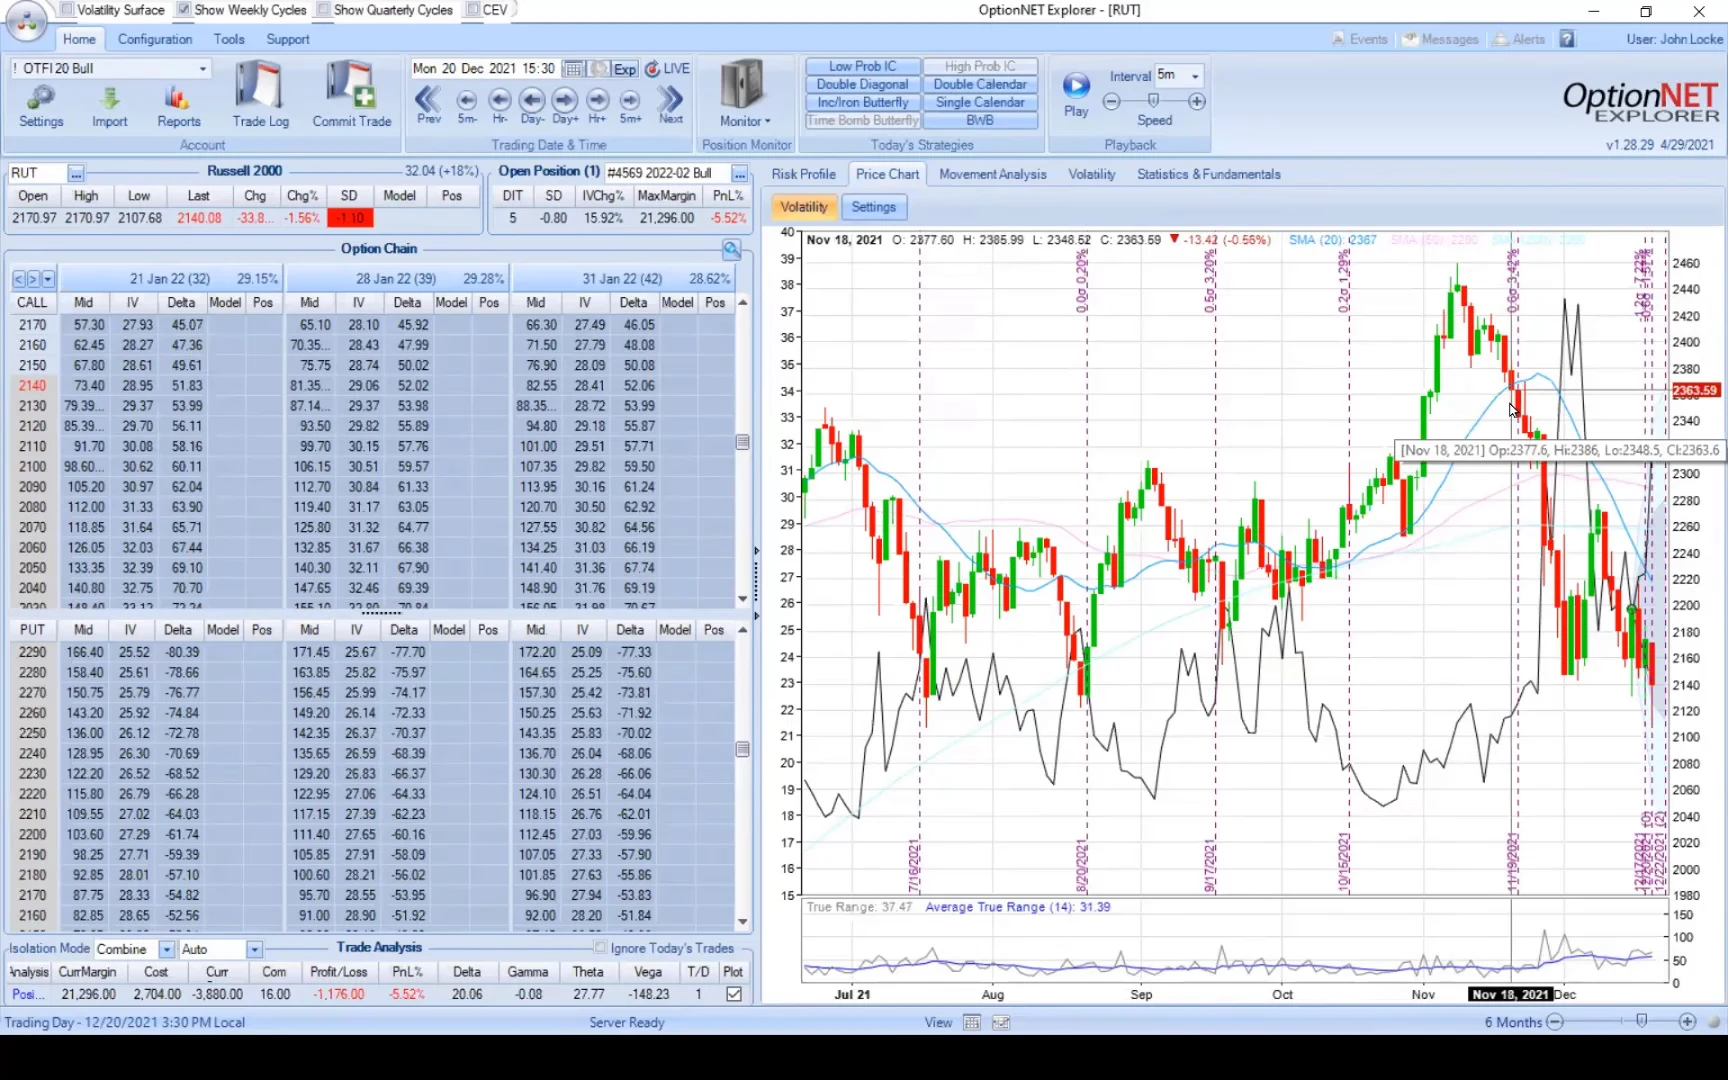Open position browse ellipsis button
The image size is (1728, 1080).
[739, 173]
